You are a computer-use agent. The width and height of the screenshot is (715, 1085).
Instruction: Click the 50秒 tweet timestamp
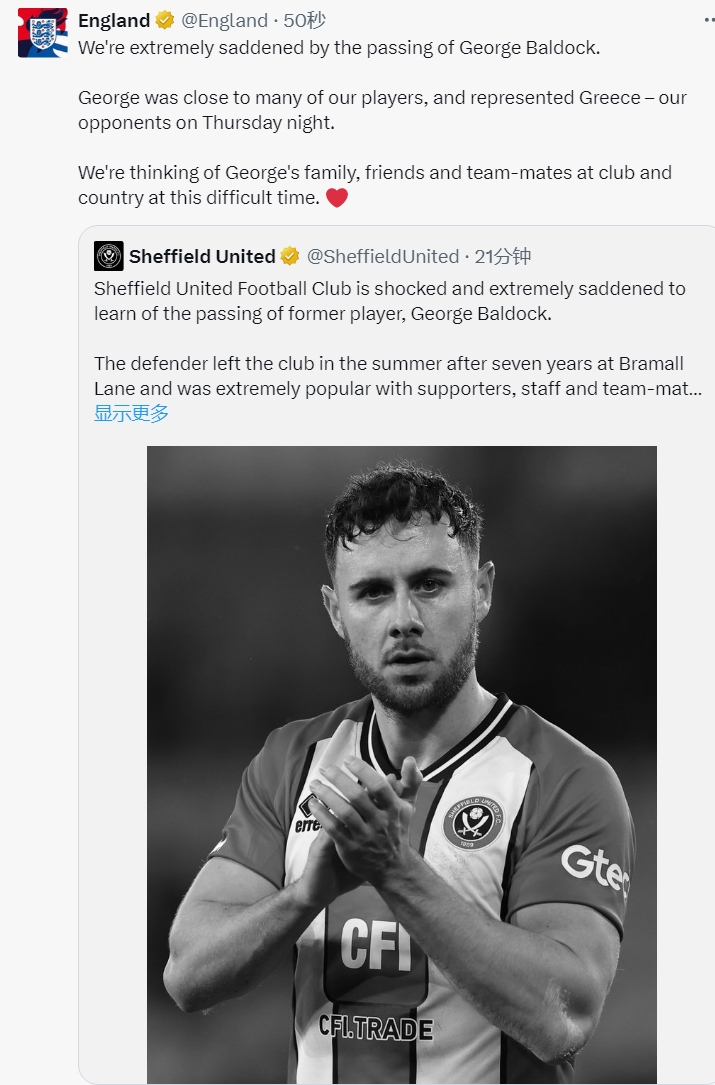[305, 21]
